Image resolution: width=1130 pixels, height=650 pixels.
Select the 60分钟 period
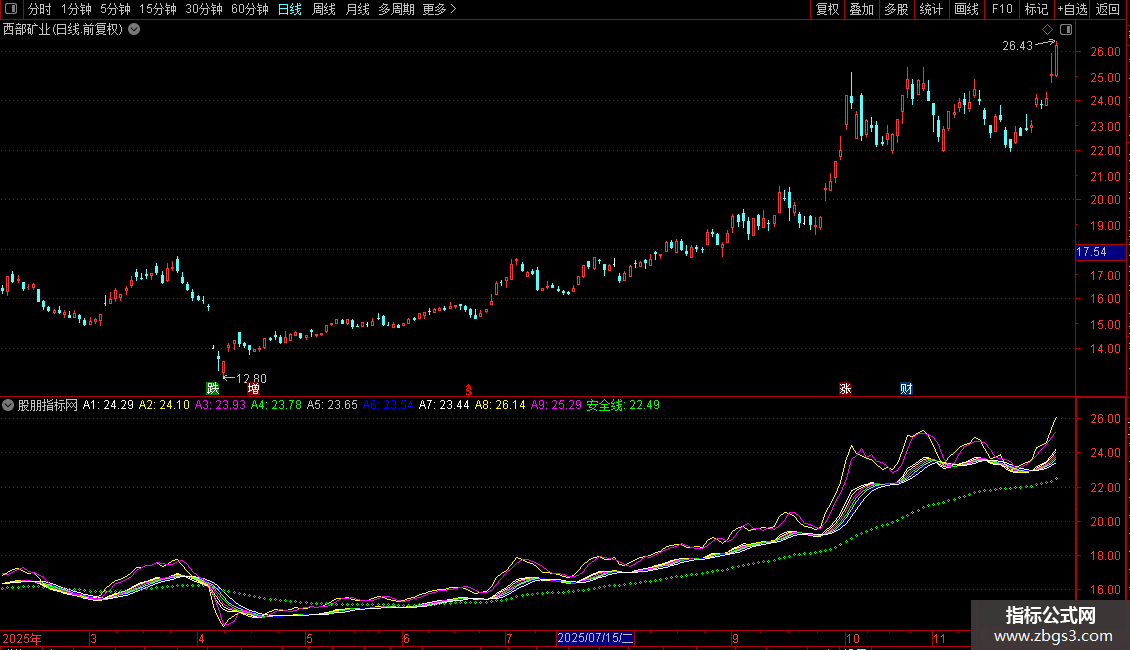(249, 9)
